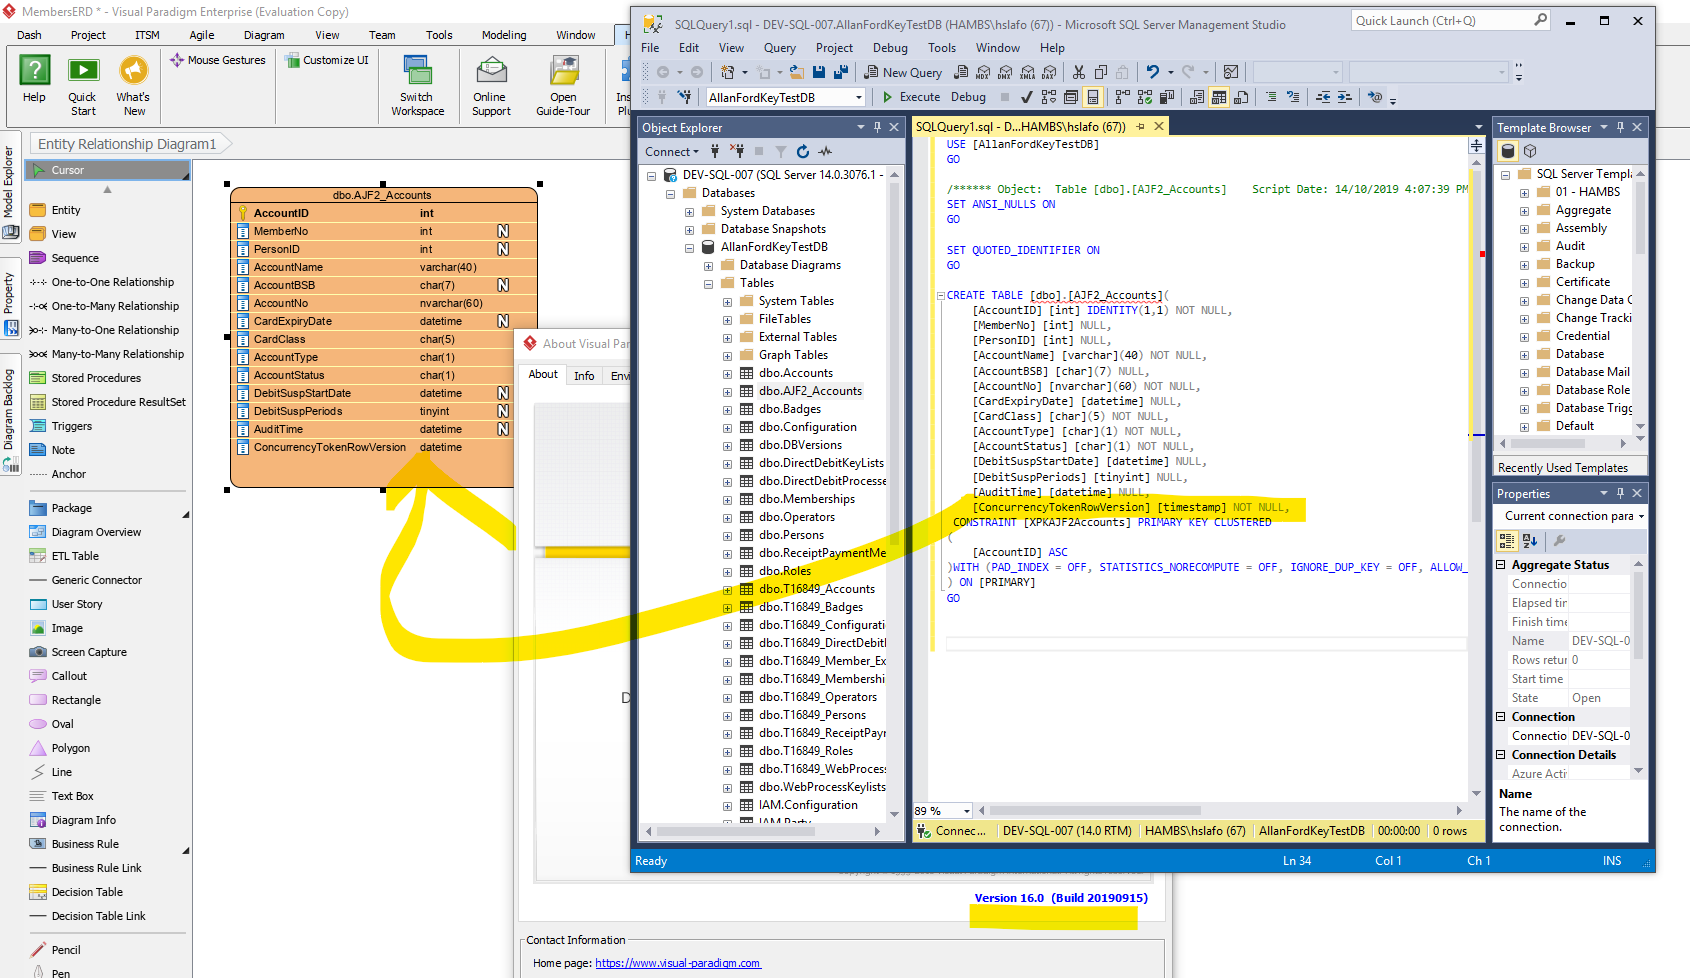Expand the dbo.AJF2_Accounts table node

[x=727, y=391]
